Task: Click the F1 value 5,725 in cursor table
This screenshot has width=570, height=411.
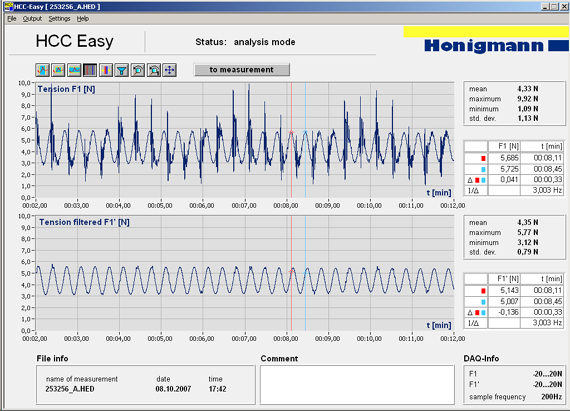Action: (509, 169)
